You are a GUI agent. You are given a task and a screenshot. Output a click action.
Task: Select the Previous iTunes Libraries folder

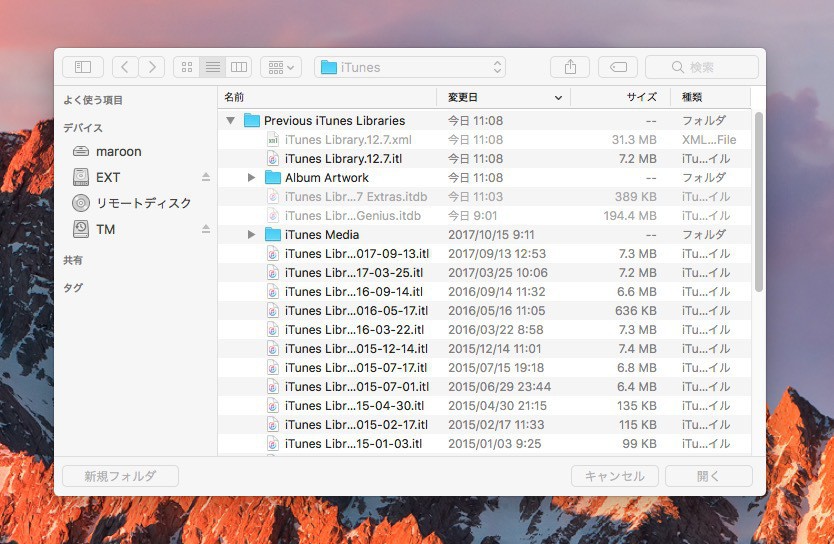[485, 121]
